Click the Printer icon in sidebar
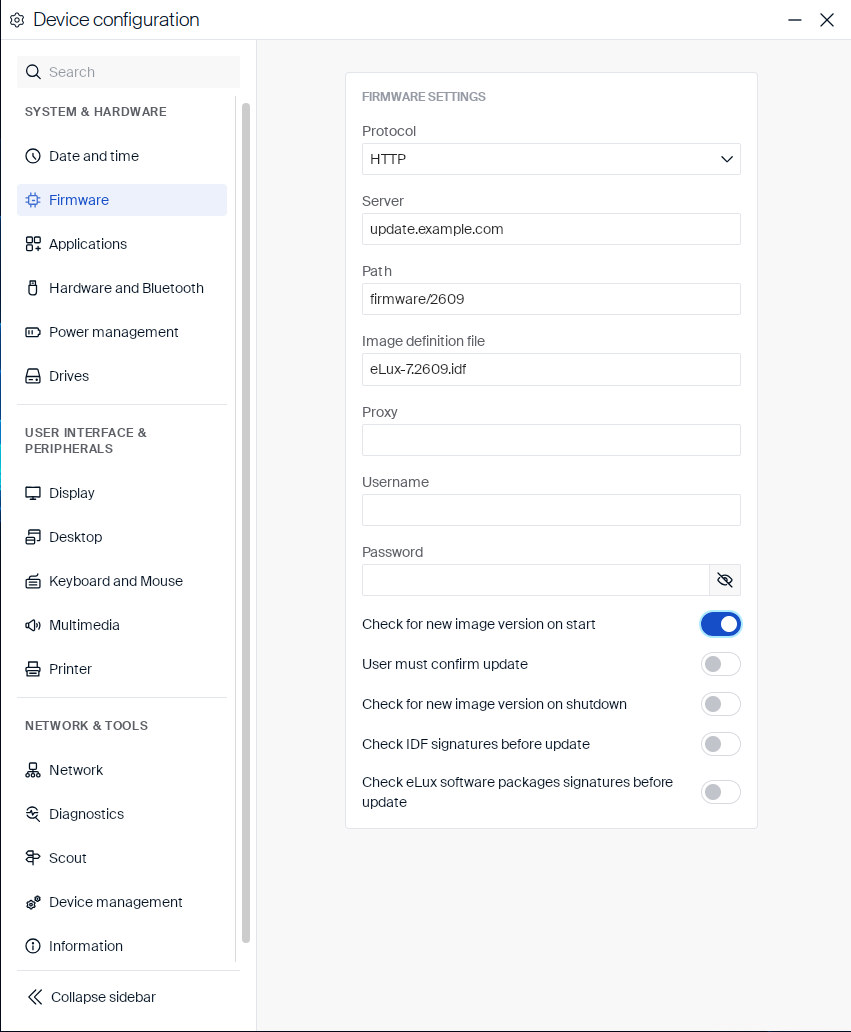Screen dimensions: 851x1032 [33, 669]
